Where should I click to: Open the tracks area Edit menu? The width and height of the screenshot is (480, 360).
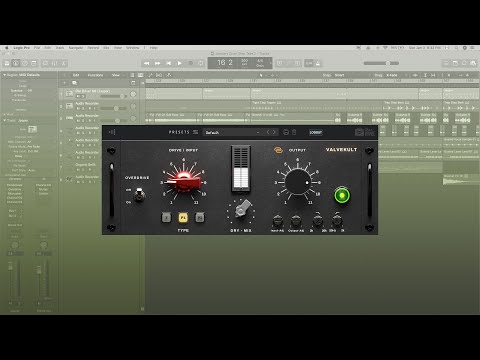[76, 75]
